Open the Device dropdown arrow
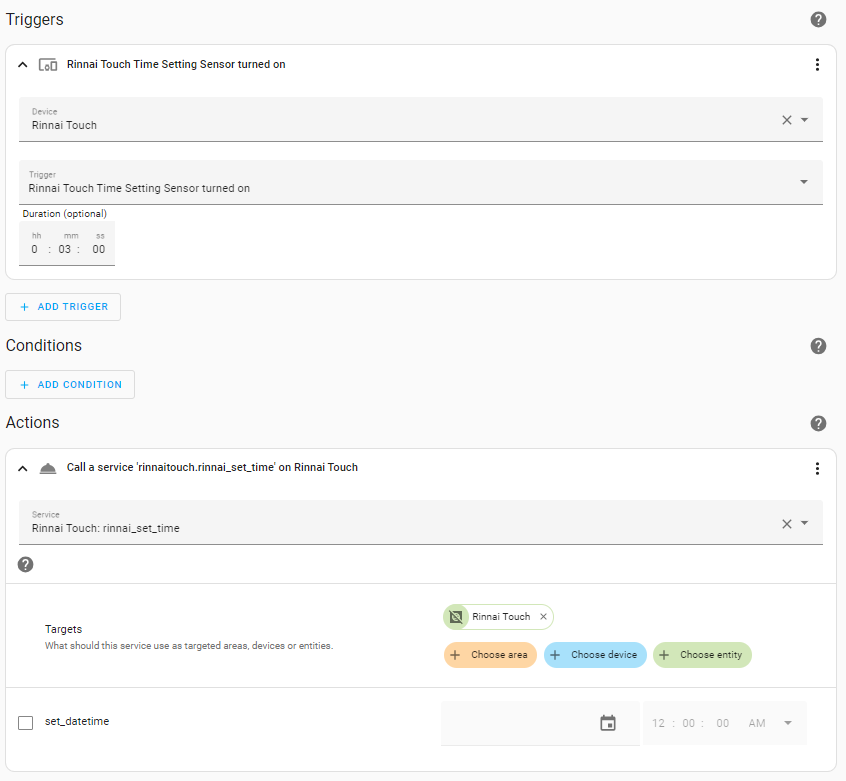This screenshot has width=846, height=781. coord(805,120)
